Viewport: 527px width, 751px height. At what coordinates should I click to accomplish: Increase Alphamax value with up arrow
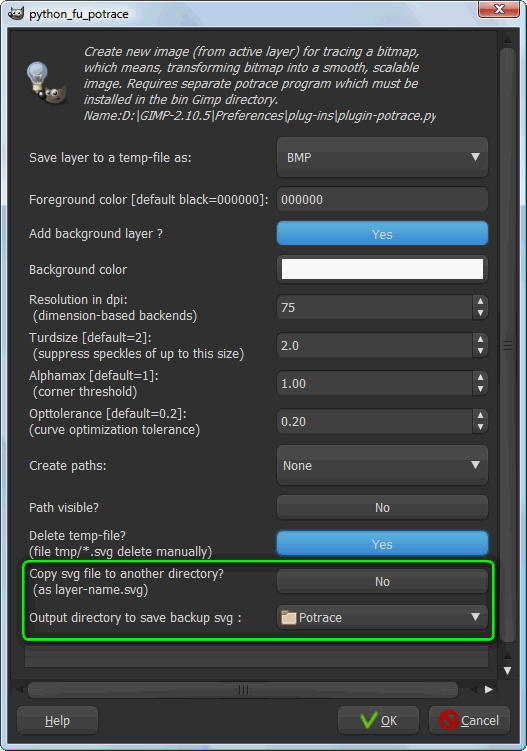[480, 377]
